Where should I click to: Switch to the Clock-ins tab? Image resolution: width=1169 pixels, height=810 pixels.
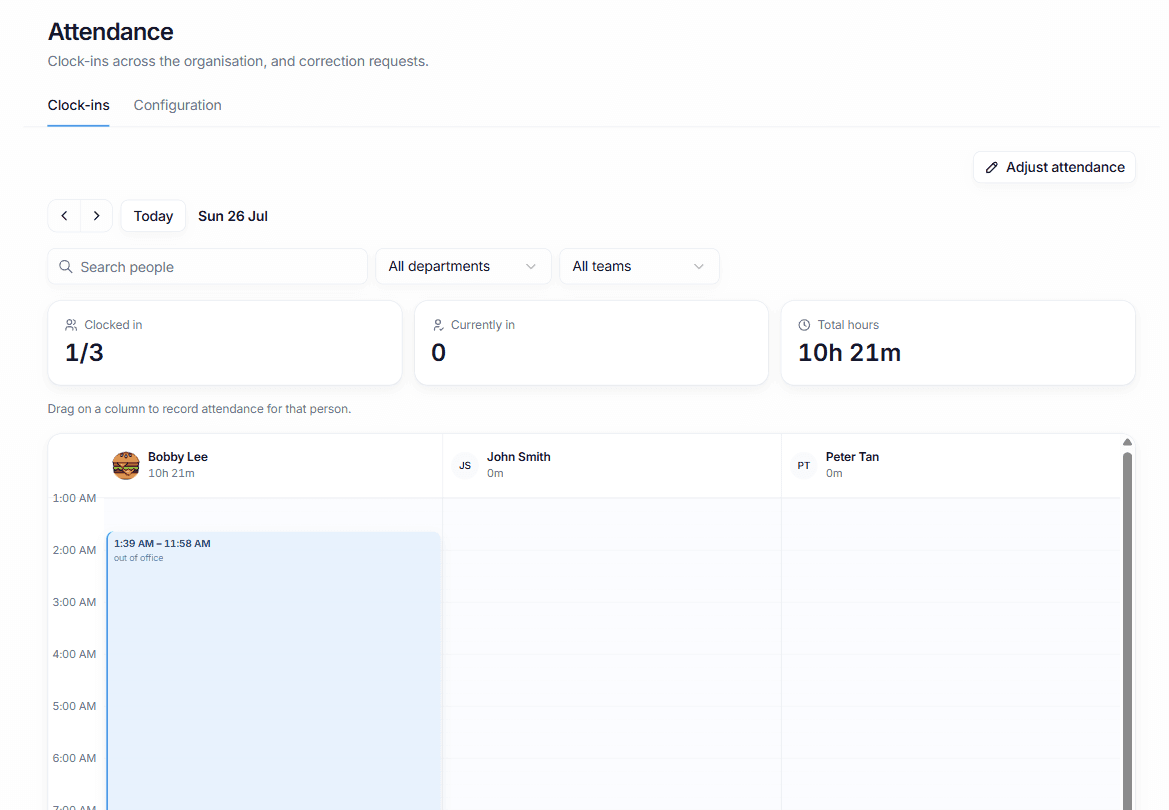[78, 105]
